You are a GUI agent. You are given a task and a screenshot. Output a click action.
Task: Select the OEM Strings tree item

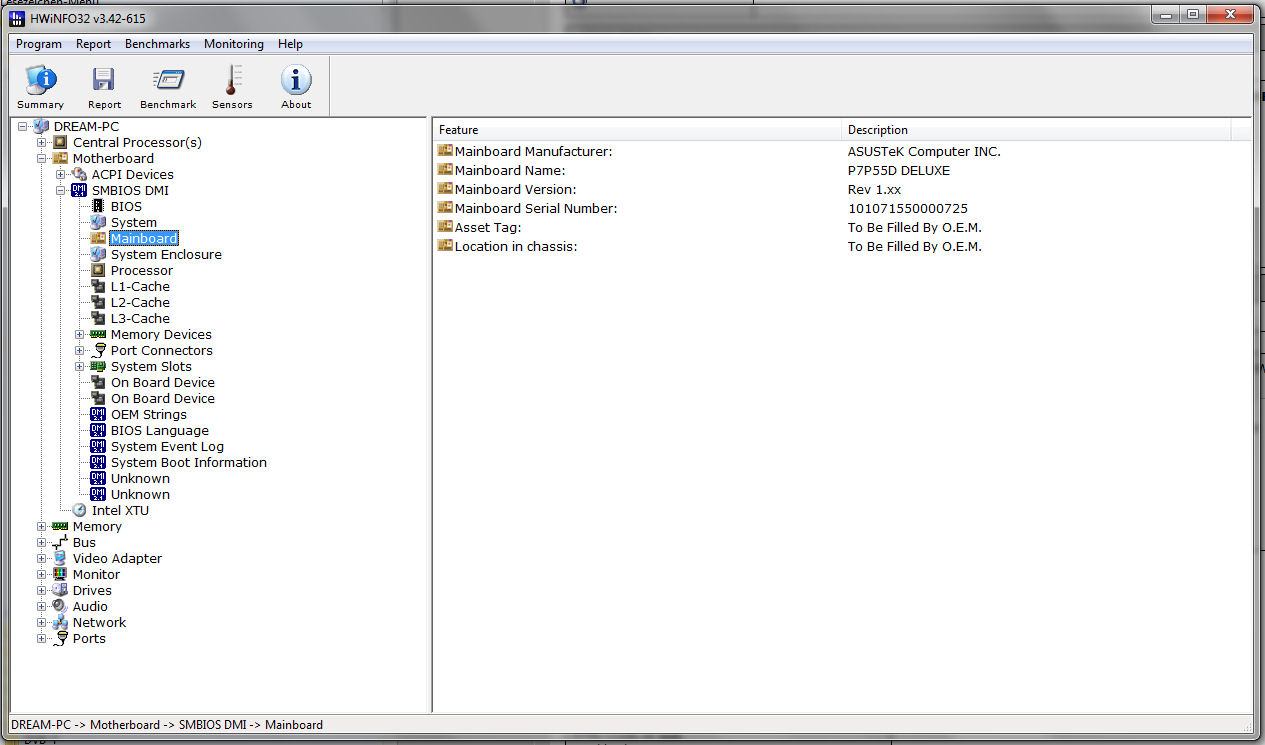pyautogui.click(x=149, y=415)
